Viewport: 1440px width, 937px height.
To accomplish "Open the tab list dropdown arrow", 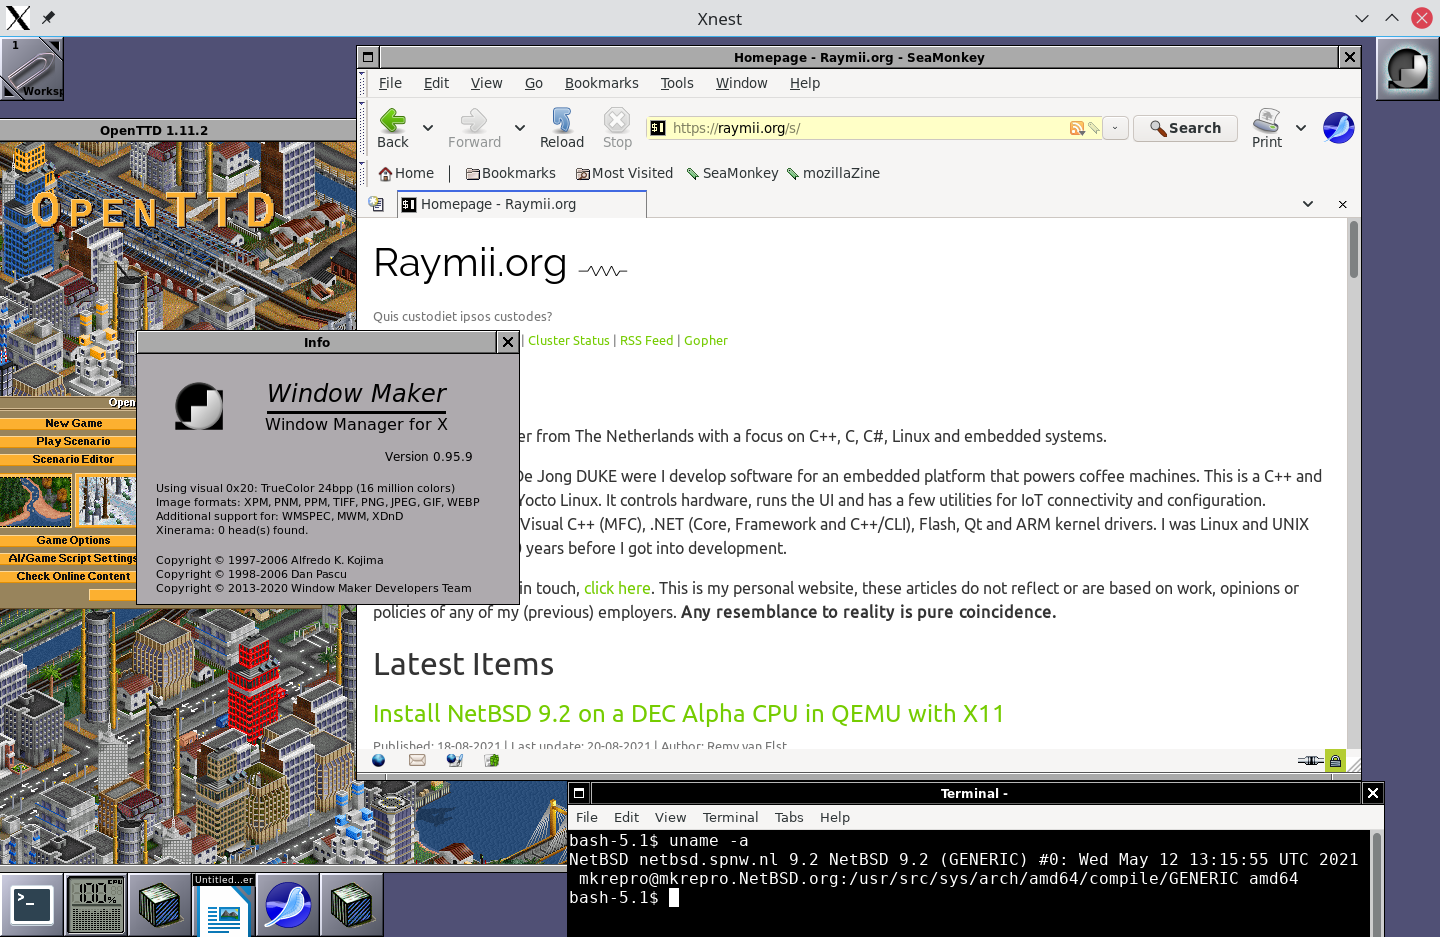I will coord(1308,203).
